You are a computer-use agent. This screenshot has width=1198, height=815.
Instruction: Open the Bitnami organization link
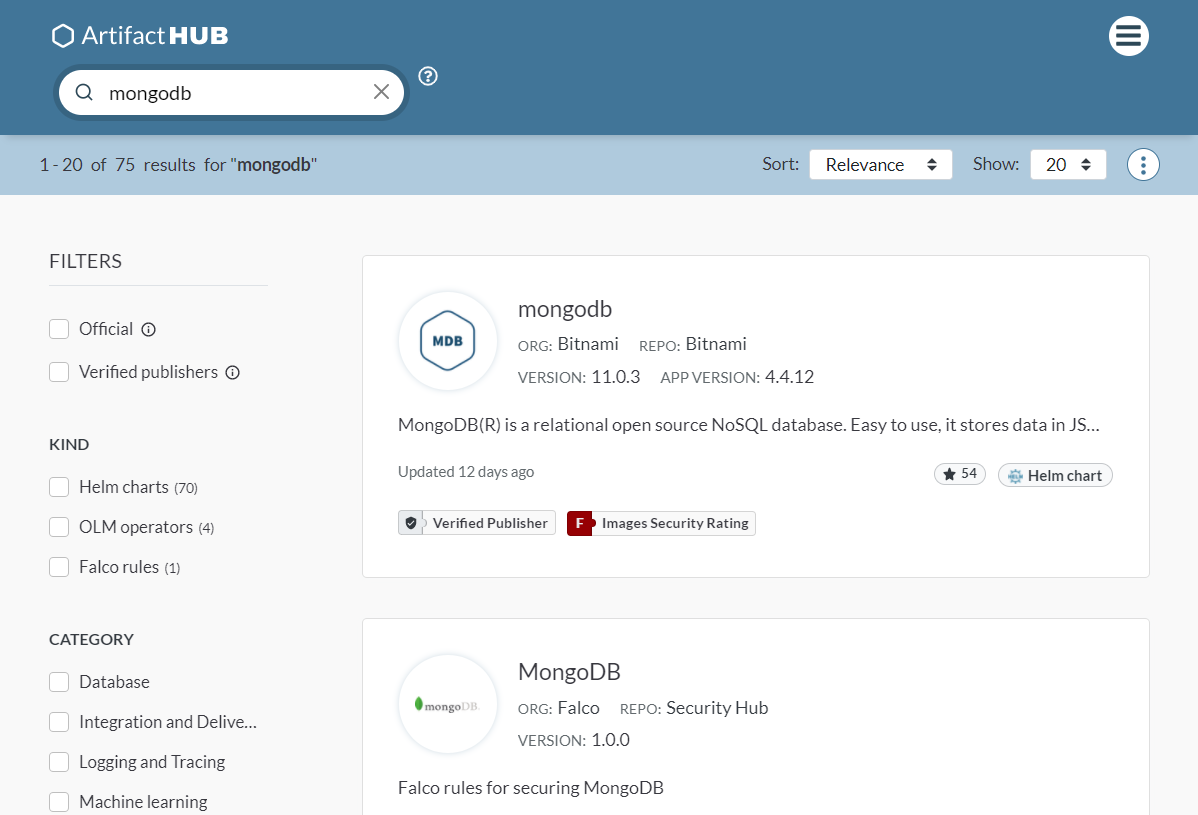(x=588, y=344)
